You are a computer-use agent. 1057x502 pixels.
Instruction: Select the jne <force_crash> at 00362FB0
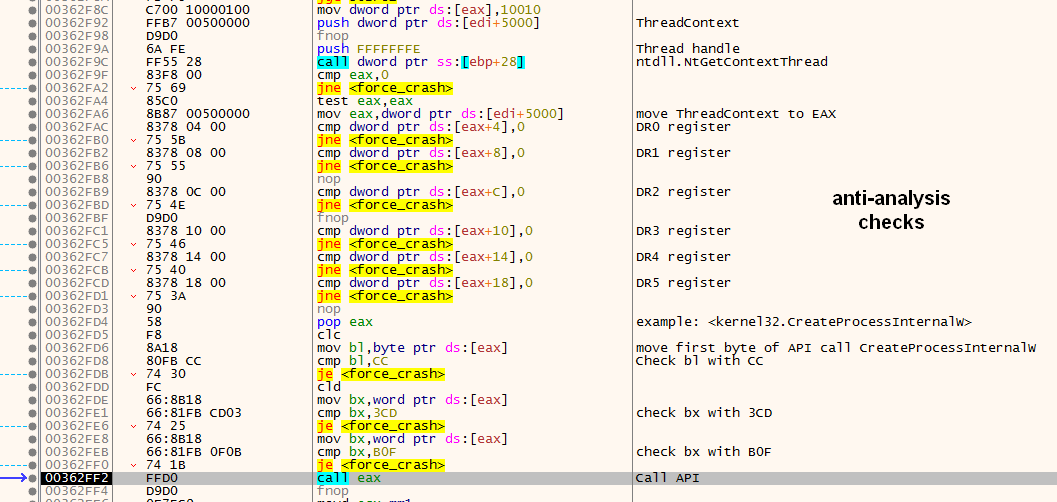(384, 140)
